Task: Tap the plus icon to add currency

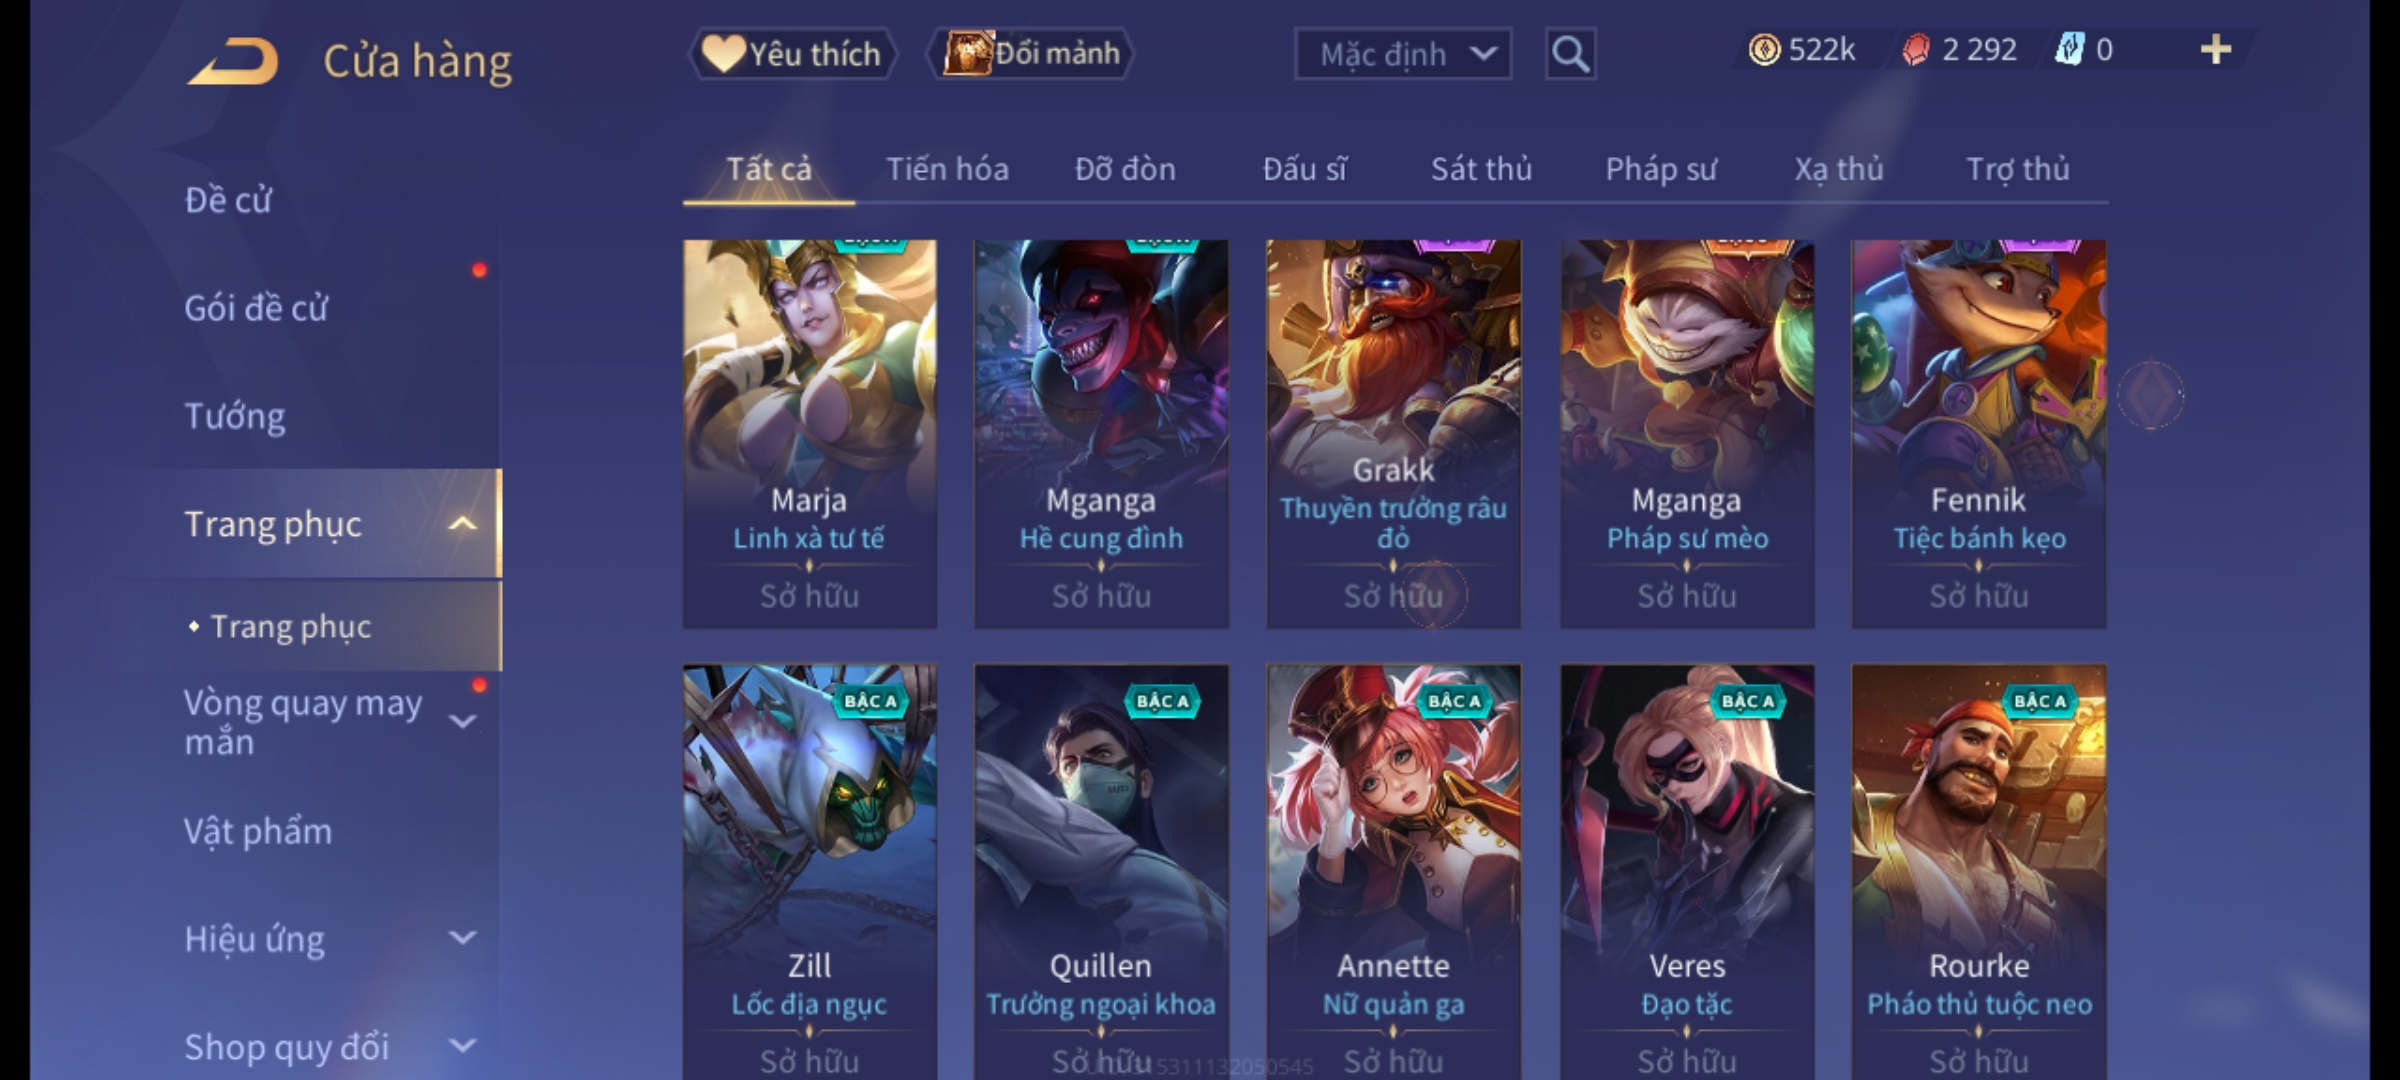Action: (2216, 50)
